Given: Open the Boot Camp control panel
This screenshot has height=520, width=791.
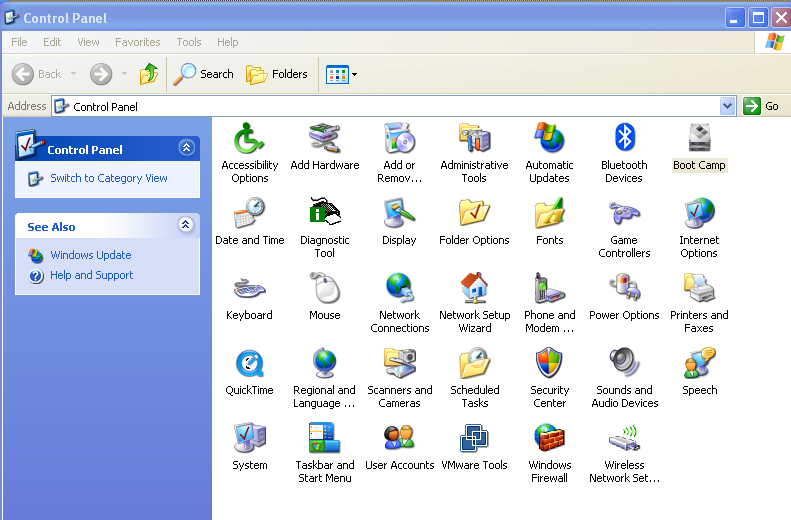Looking at the screenshot, I should (x=699, y=139).
